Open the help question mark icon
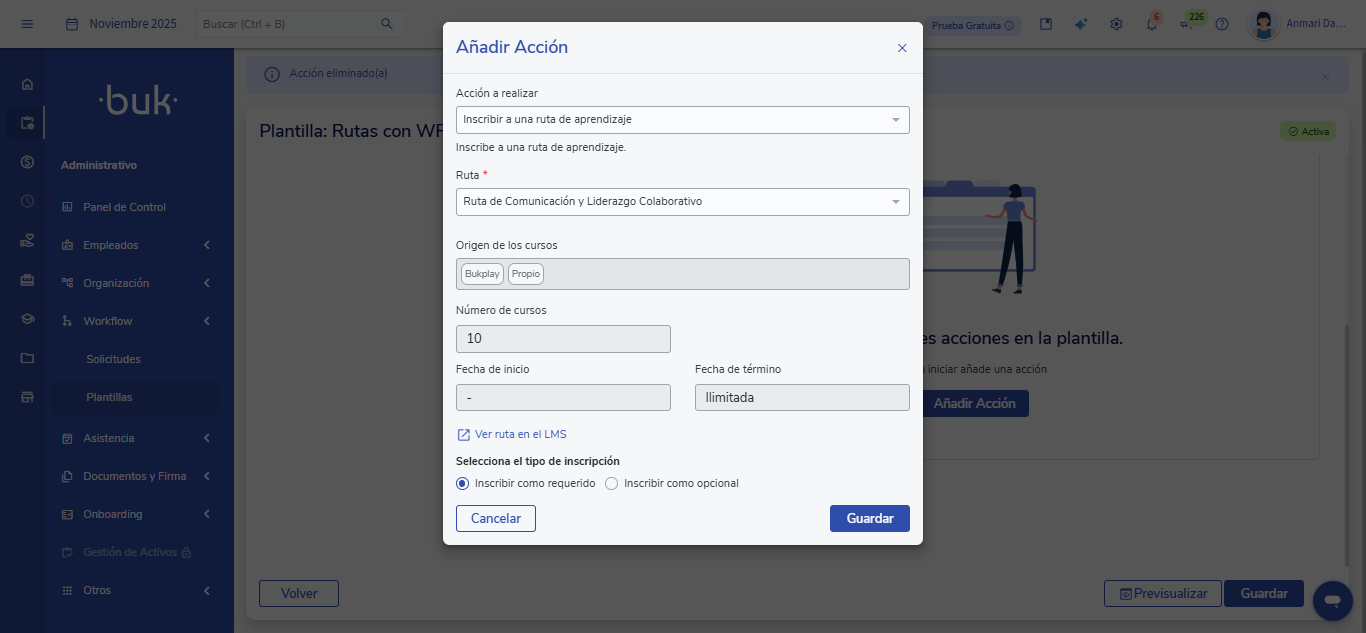Screen dimensions: 1366x633 pyautogui.click(x=1221, y=24)
